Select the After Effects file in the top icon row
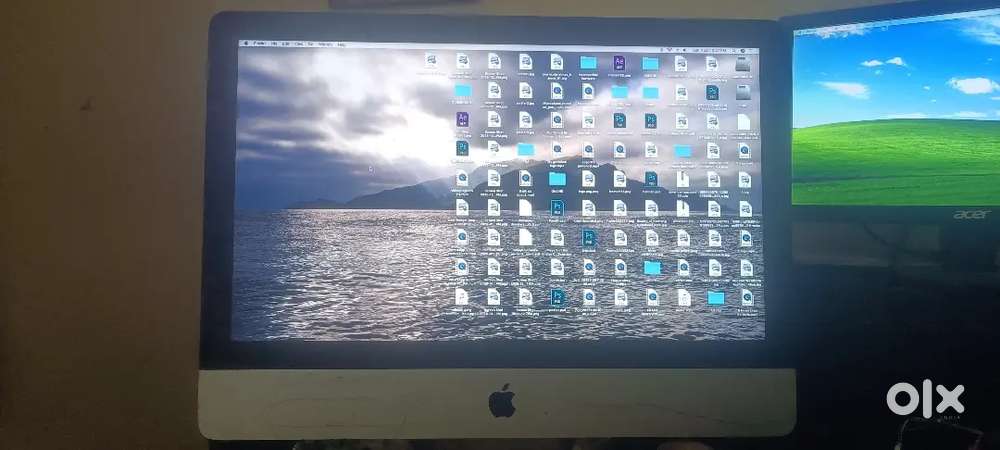 click(x=619, y=63)
